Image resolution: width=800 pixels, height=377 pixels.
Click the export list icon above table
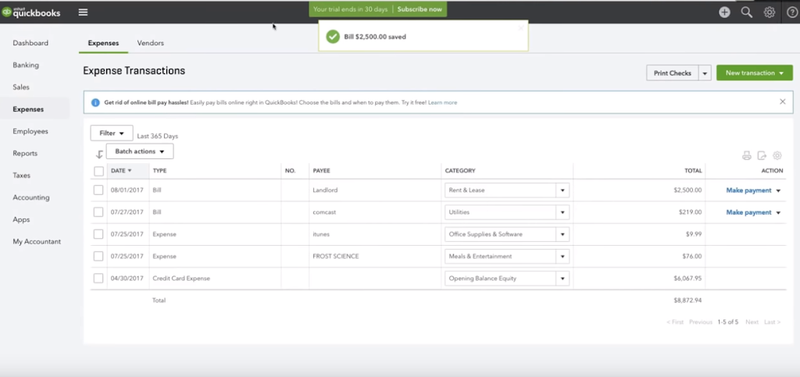(762, 156)
